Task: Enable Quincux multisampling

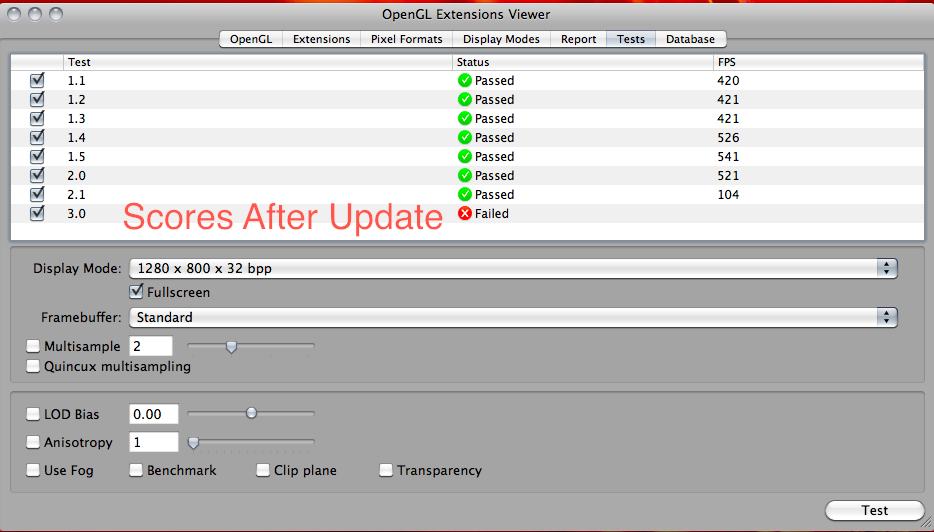Action: tap(33, 366)
